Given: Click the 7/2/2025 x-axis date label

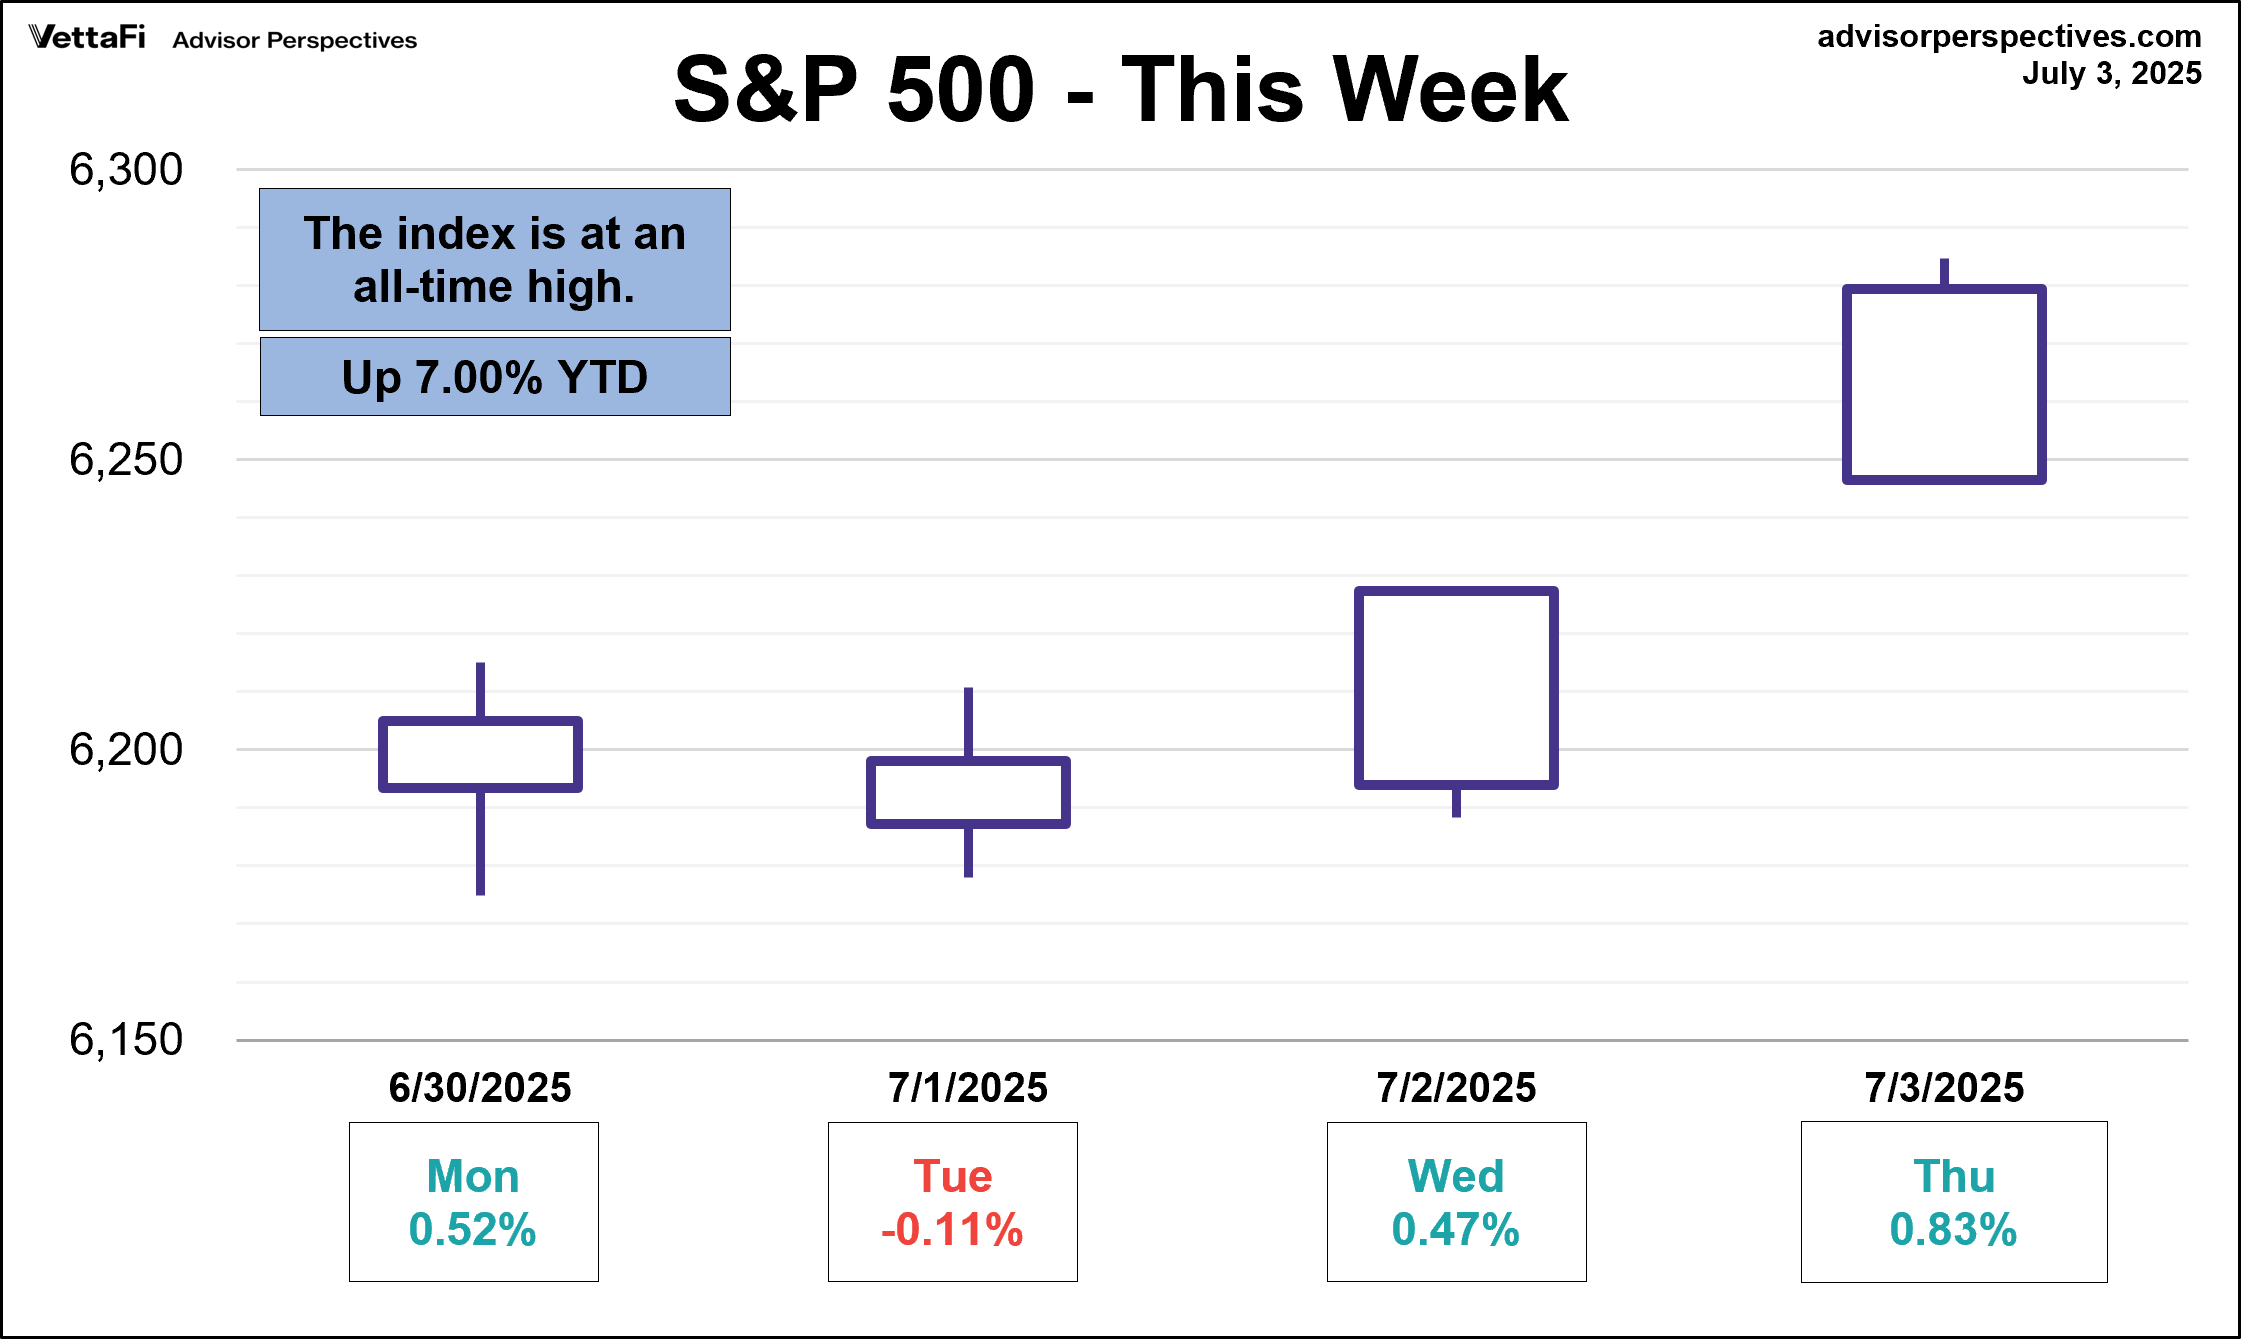Looking at the screenshot, I should 1456,1087.
